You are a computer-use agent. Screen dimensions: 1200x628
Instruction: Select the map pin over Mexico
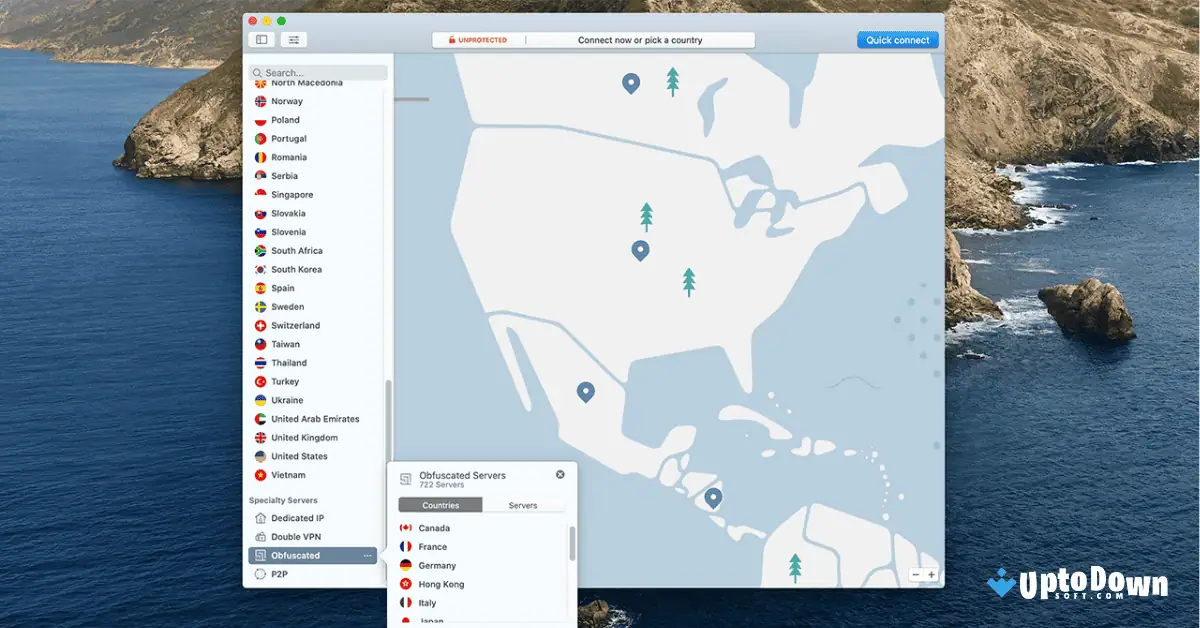[585, 391]
